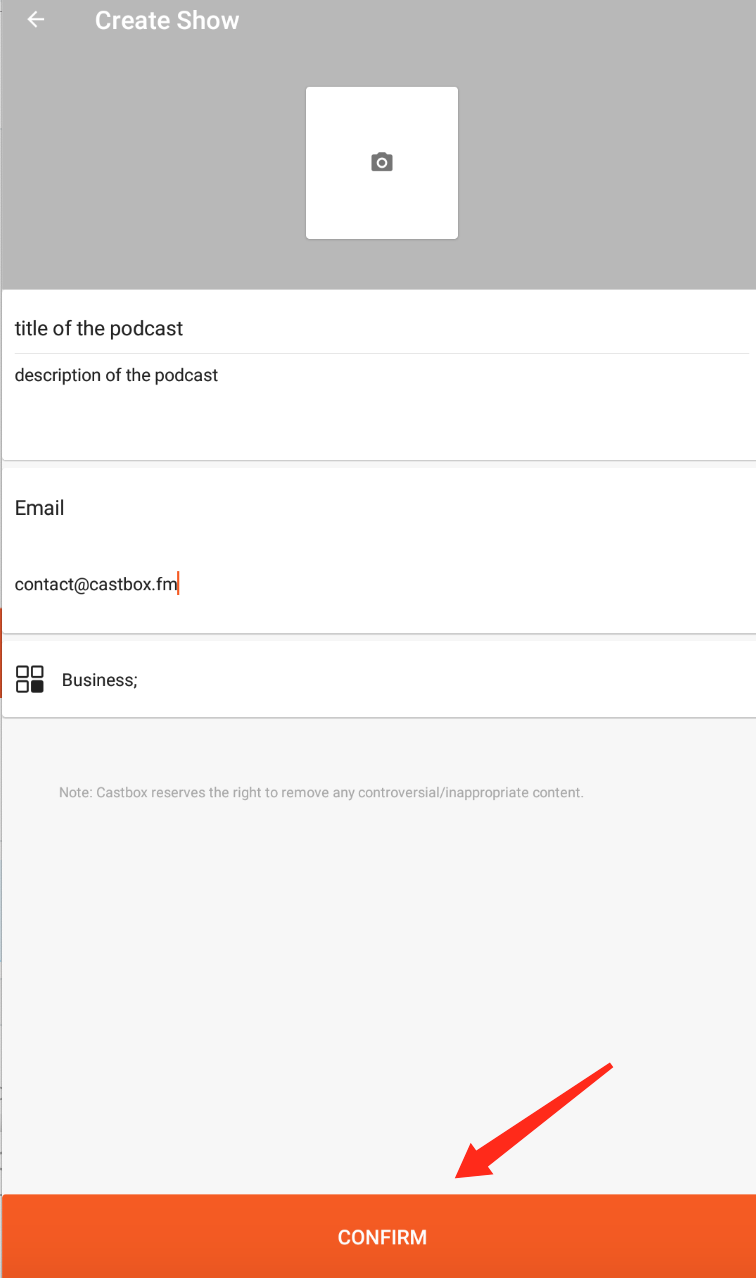The image size is (756, 1278).
Task: Go back using the arrow icon
Action: [36, 20]
